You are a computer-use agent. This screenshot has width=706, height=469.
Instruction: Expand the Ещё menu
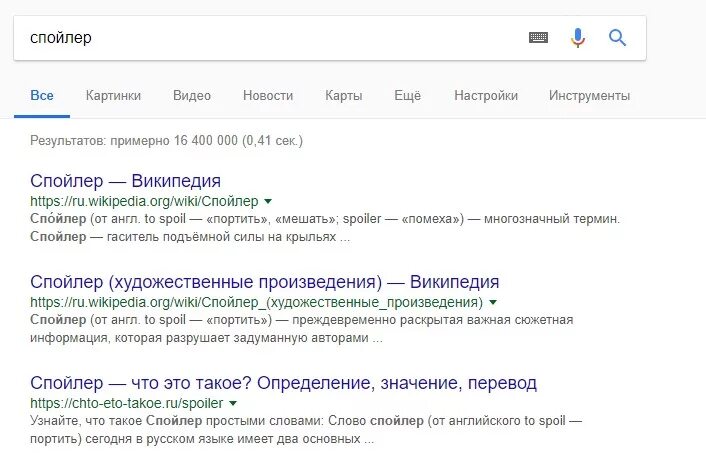coord(407,95)
